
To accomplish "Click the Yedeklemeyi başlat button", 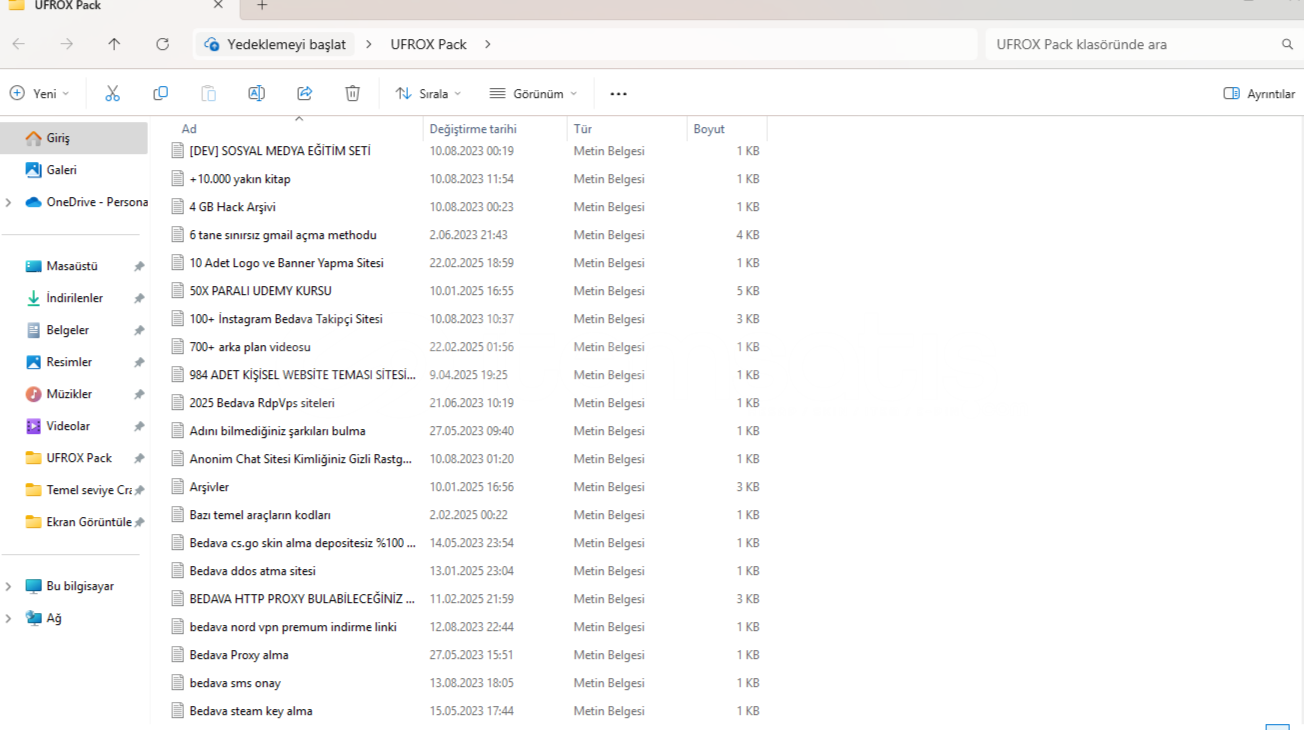I will (x=275, y=44).
